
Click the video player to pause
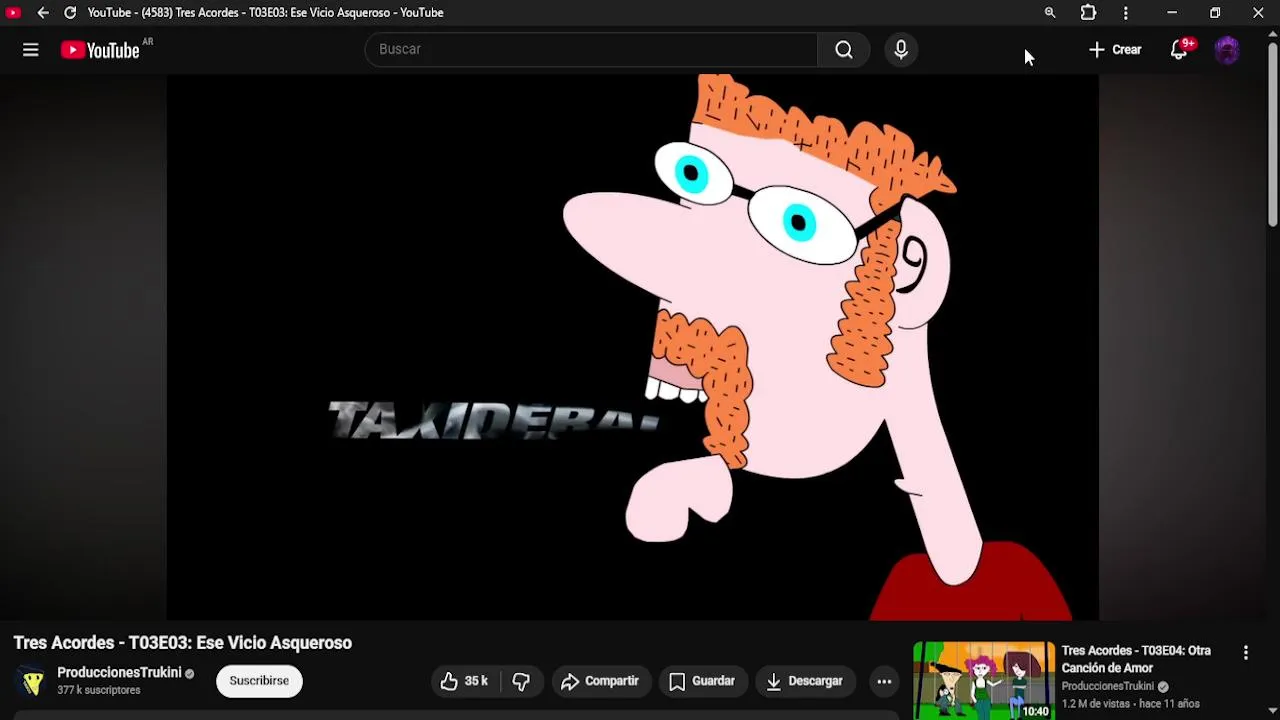632,347
